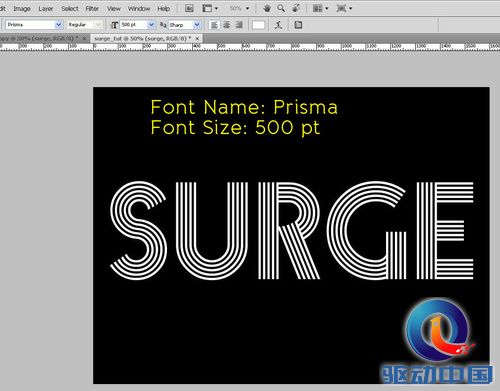Open the Screen Mode icon
This screenshot has height=391, width=500.
[341, 8]
